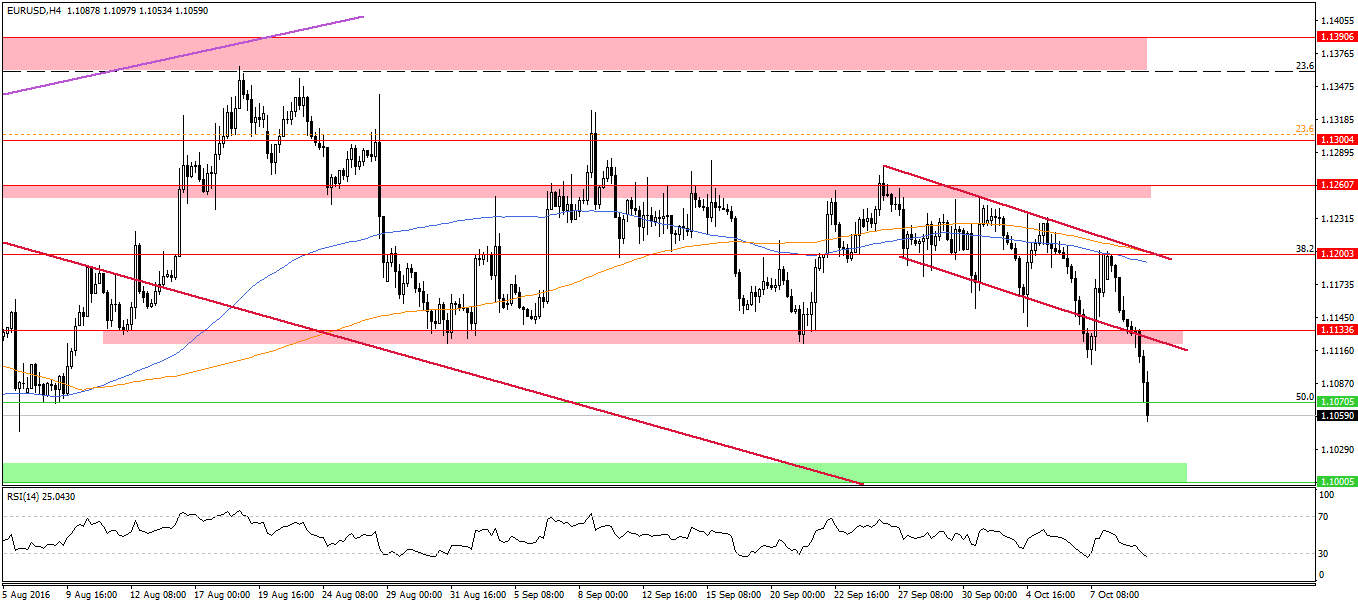The width and height of the screenshot is (1358, 606).
Task: Click the orange 23.6 Fibonacci label
Action: (x=1304, y=129)
